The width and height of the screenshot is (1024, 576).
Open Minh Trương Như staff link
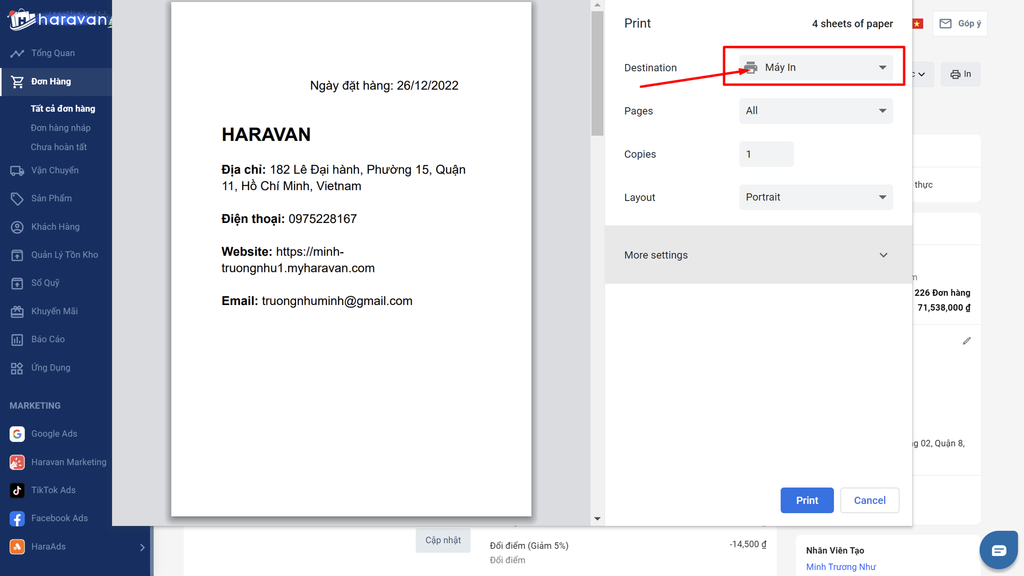pos(840,567)
